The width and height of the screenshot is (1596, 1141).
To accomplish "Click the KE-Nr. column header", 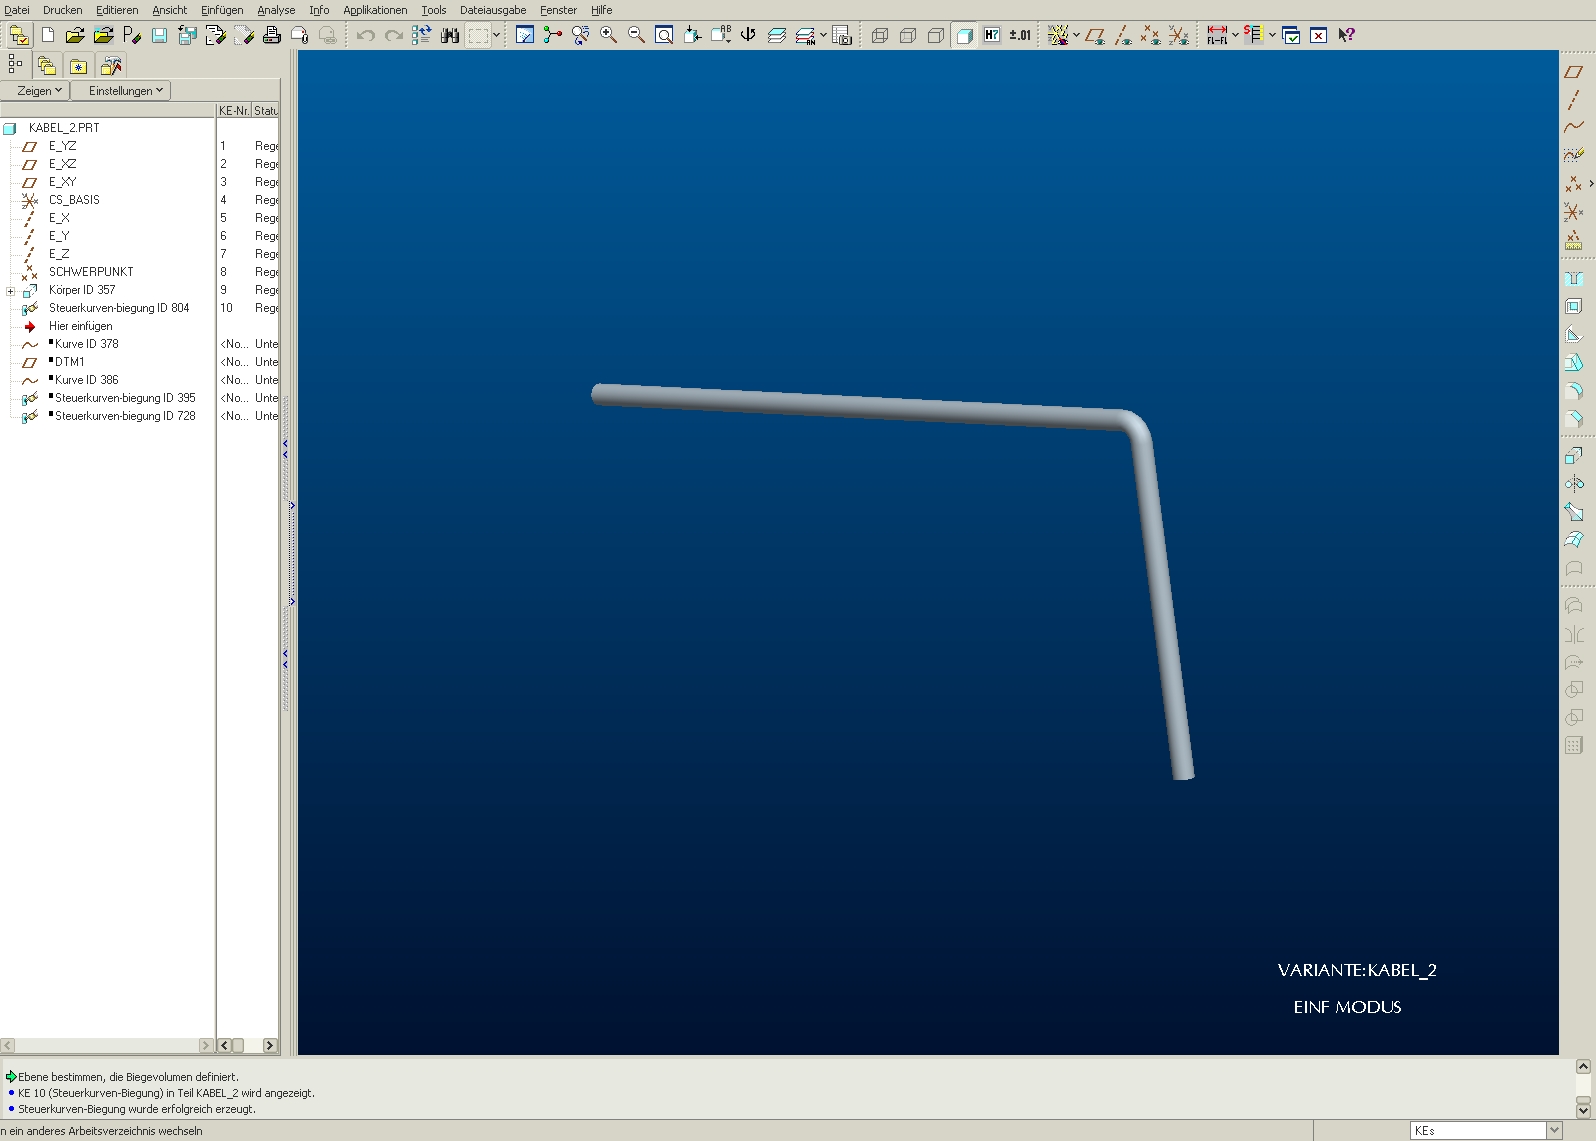I will [234, 111].
